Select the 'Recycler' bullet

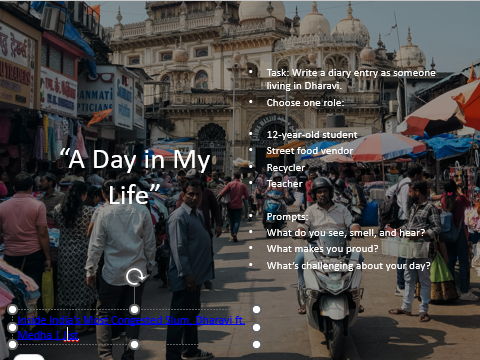pos(286,168)
